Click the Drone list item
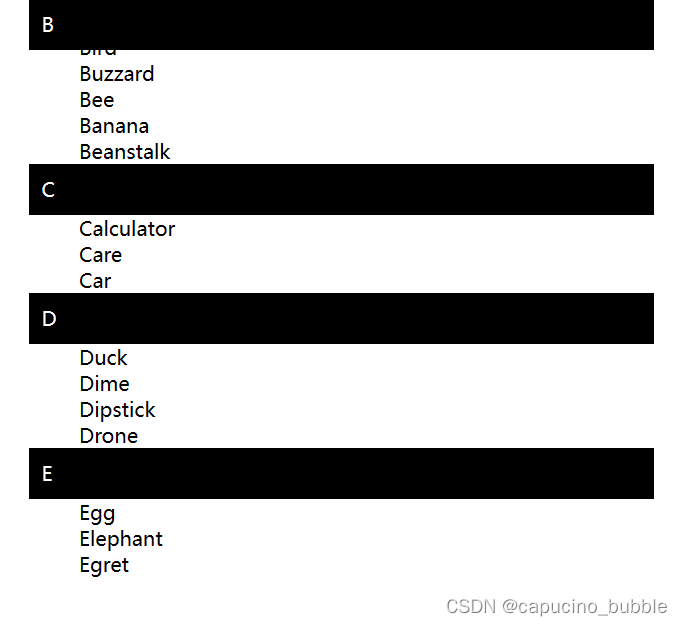The height and width of the screenshot is (626, 682). [109, 436]
